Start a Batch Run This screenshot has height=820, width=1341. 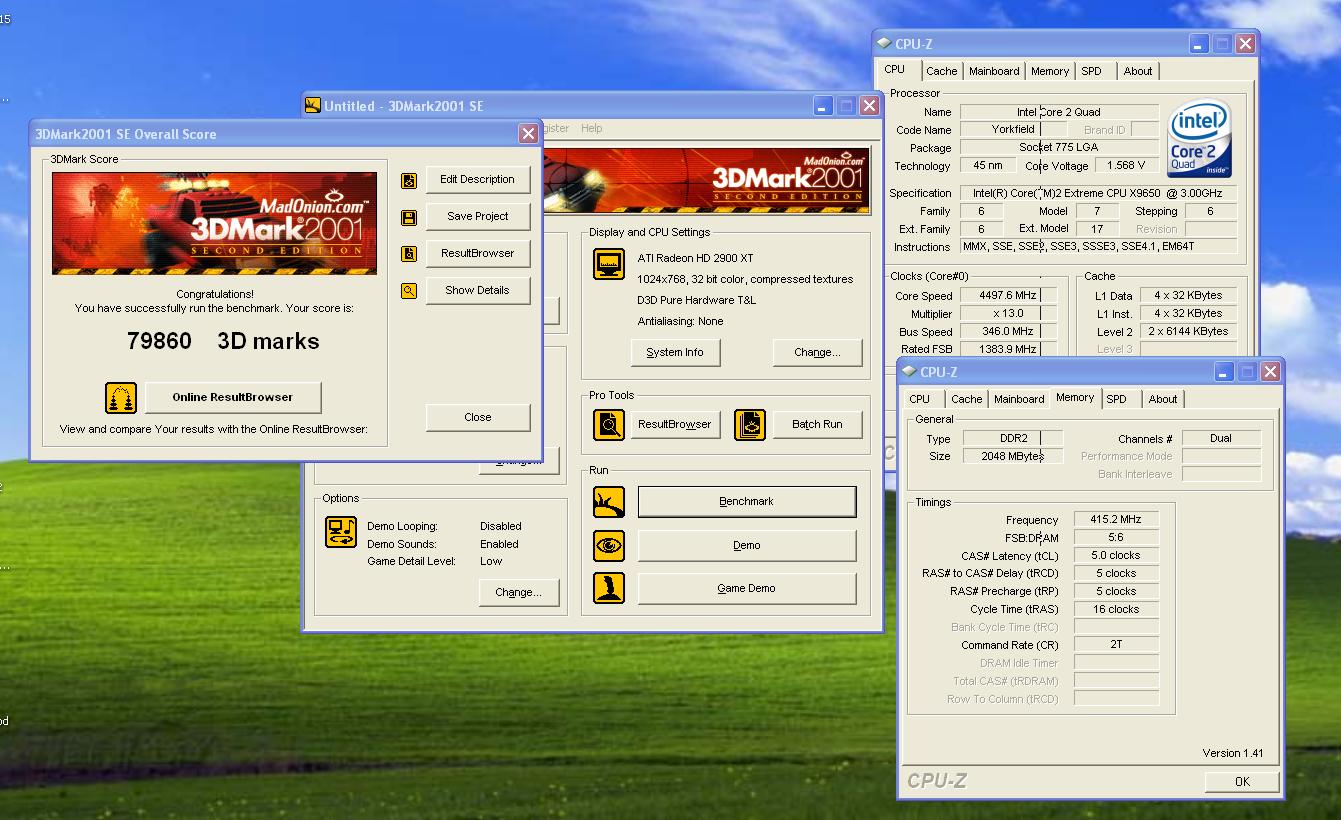(x=817, y=424)
